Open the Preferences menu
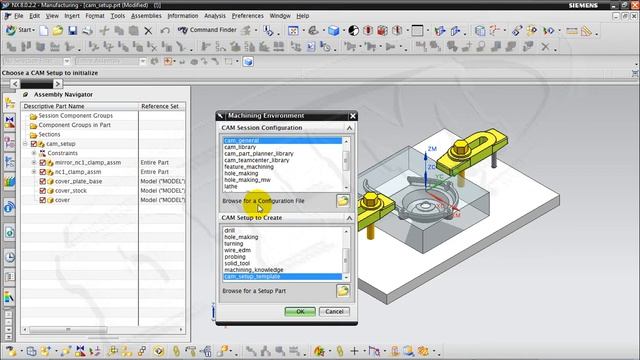The height and width of the screenshot is (360, 640). [x=247, y=16]
